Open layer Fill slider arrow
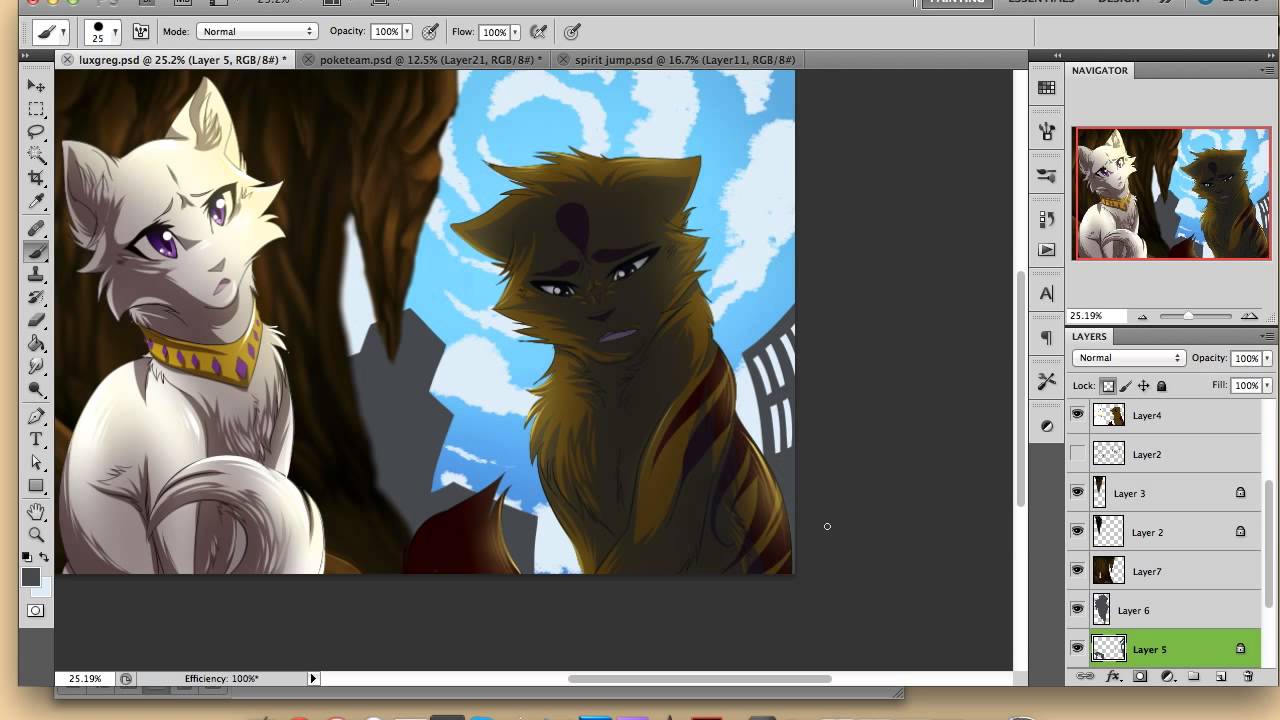This screenshot has width=1280, height=720. 1267,385
